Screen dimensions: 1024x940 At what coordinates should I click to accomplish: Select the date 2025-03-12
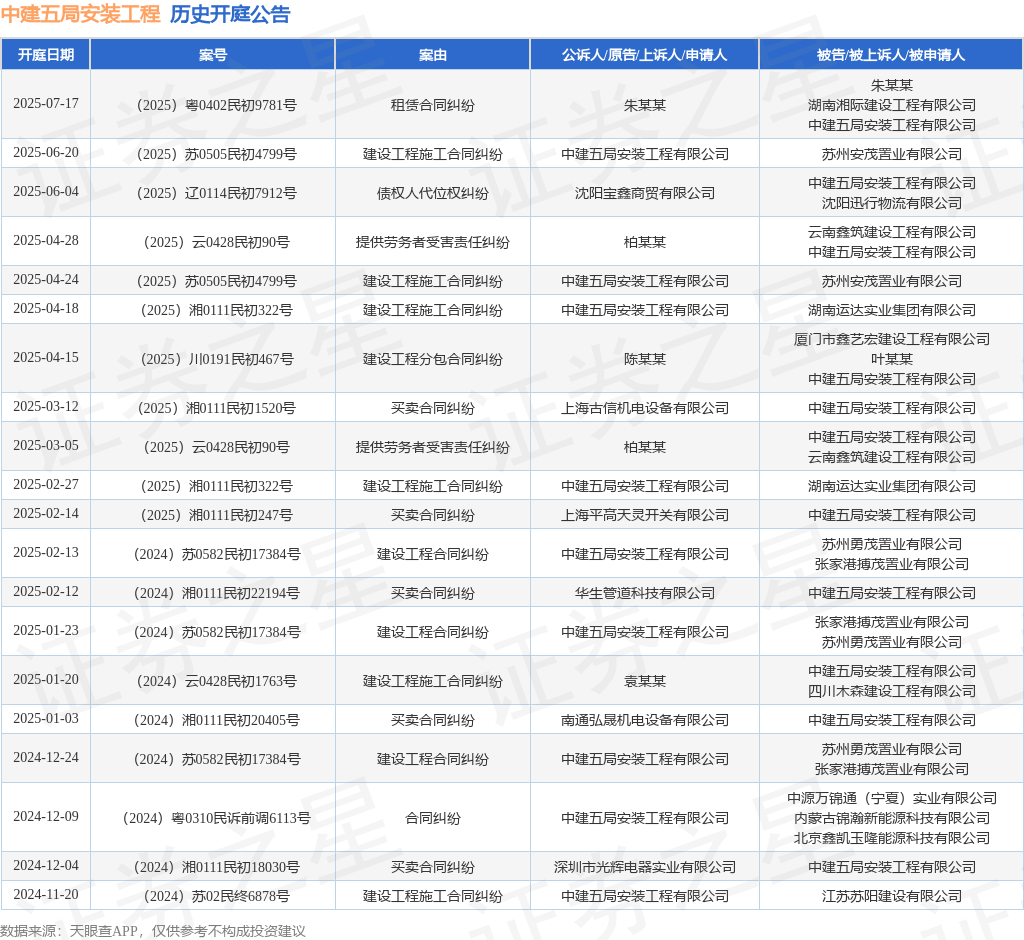pos(46,407)
